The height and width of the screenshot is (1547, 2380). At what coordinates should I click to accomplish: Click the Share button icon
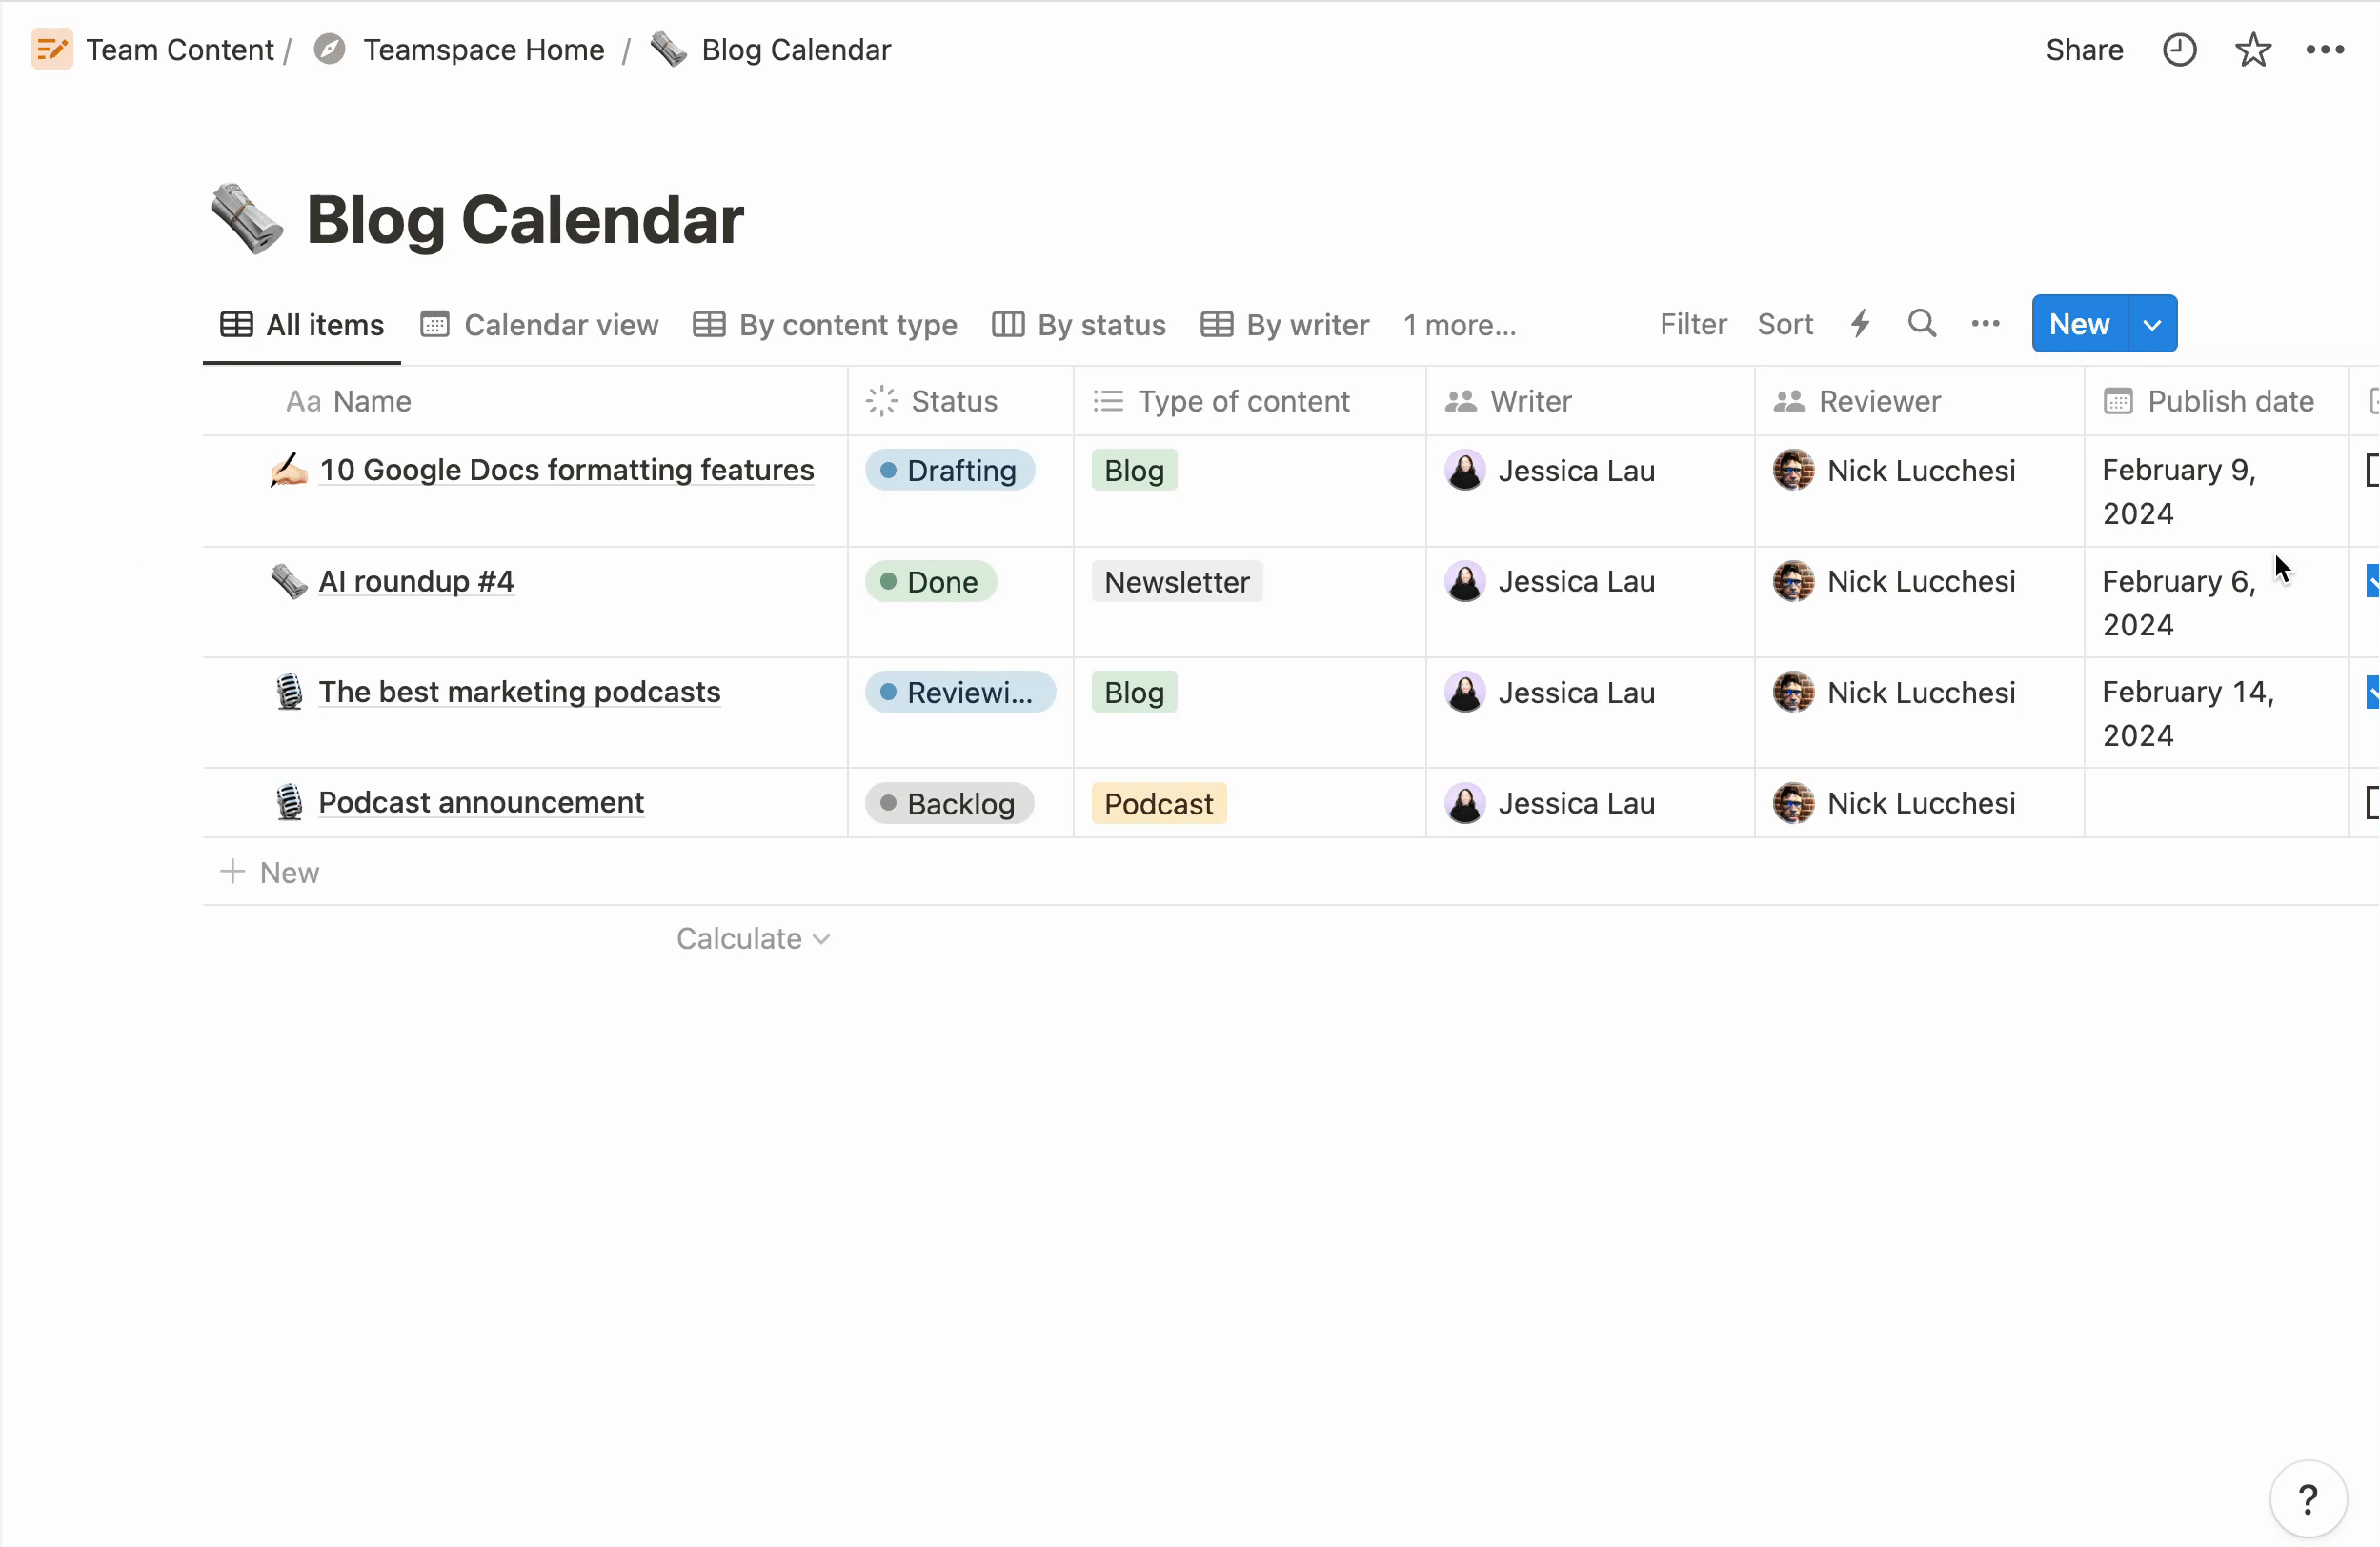(2082, 49)
